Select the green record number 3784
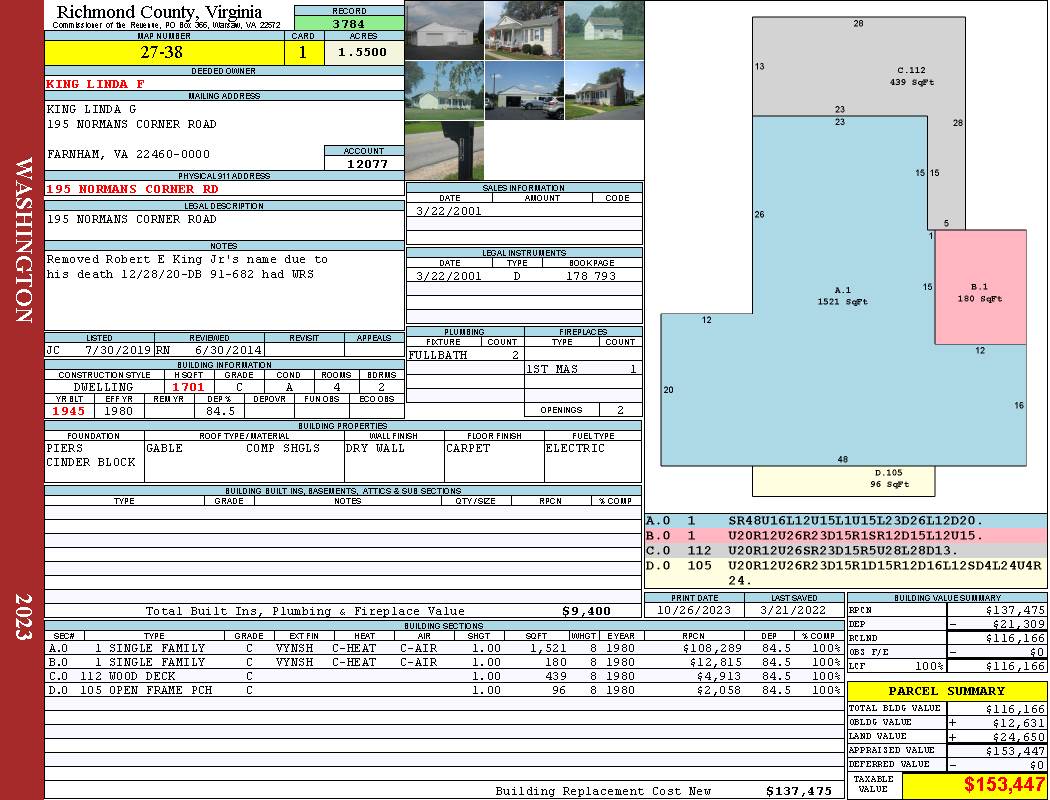The width and height of the screenshot is (1050, 800). 349,23
